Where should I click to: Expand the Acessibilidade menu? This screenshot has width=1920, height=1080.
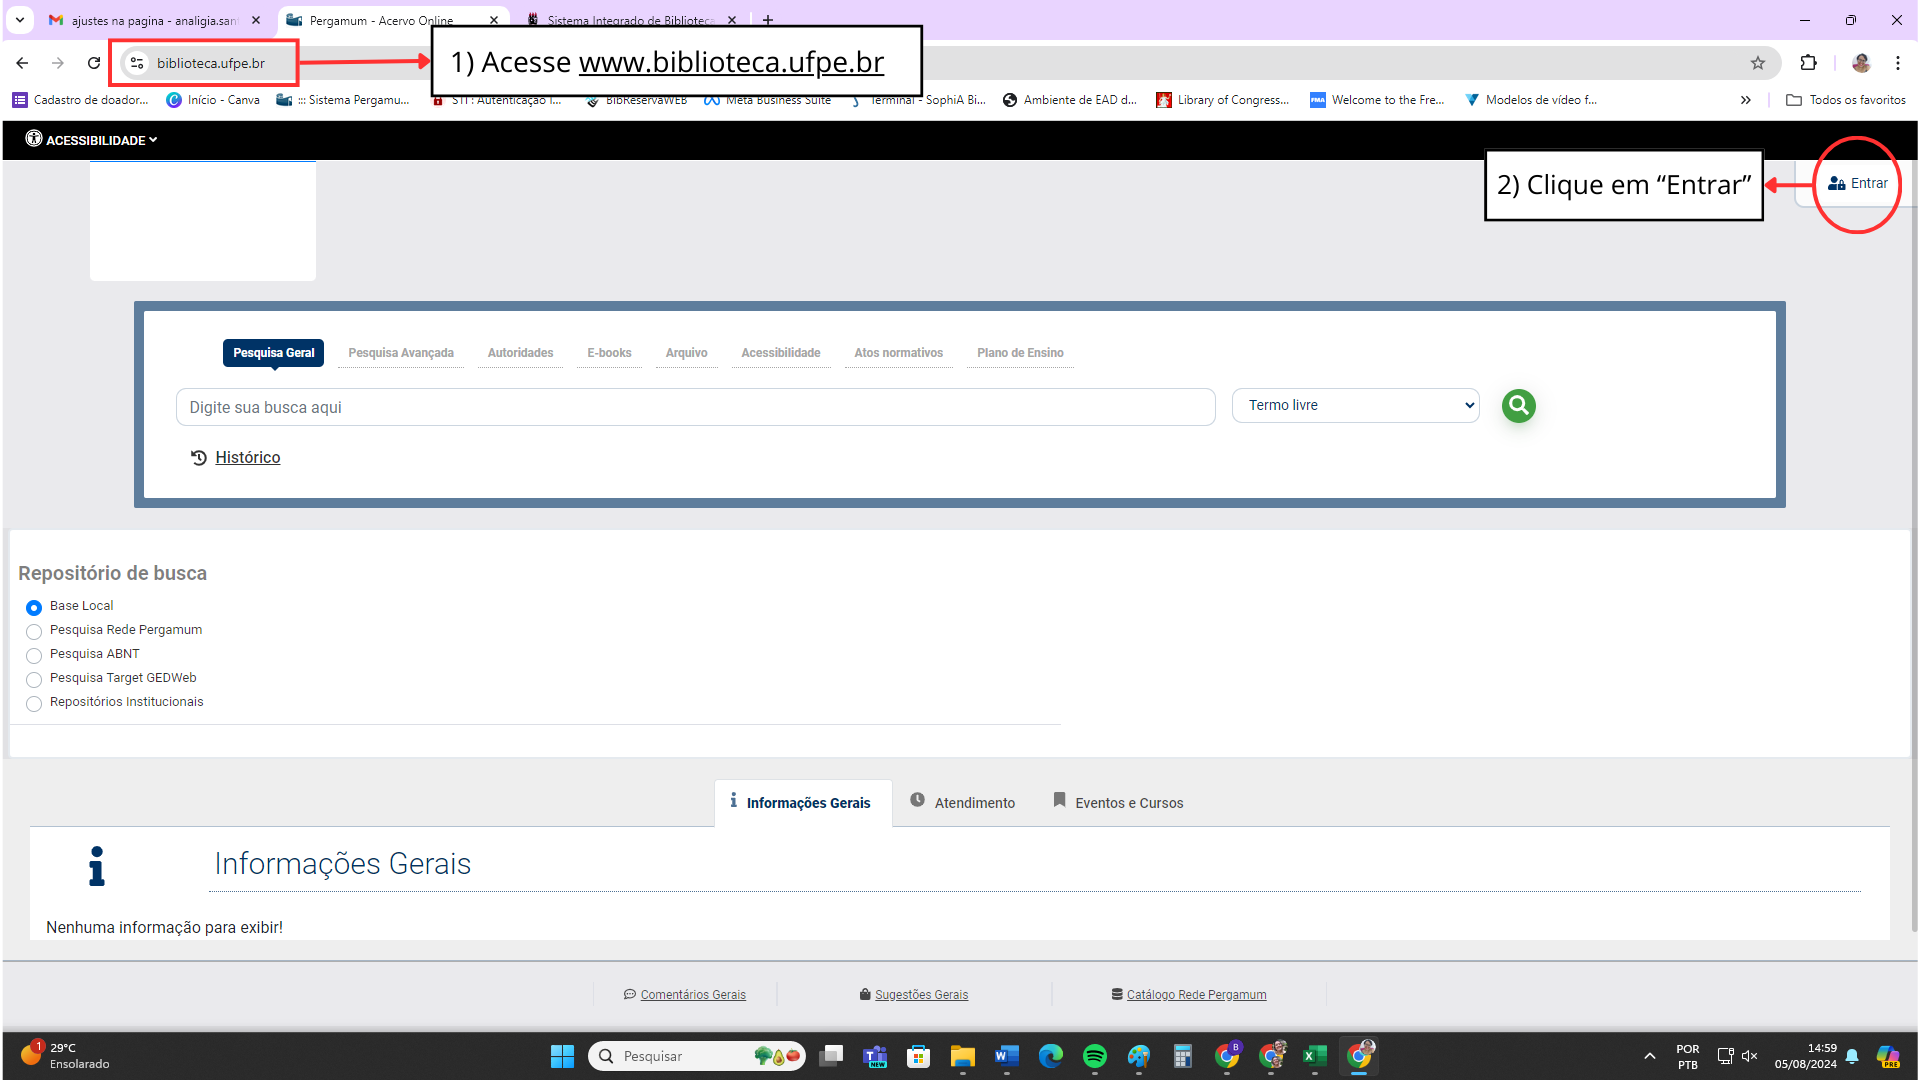pyautogui.click(x=92, y=140)
